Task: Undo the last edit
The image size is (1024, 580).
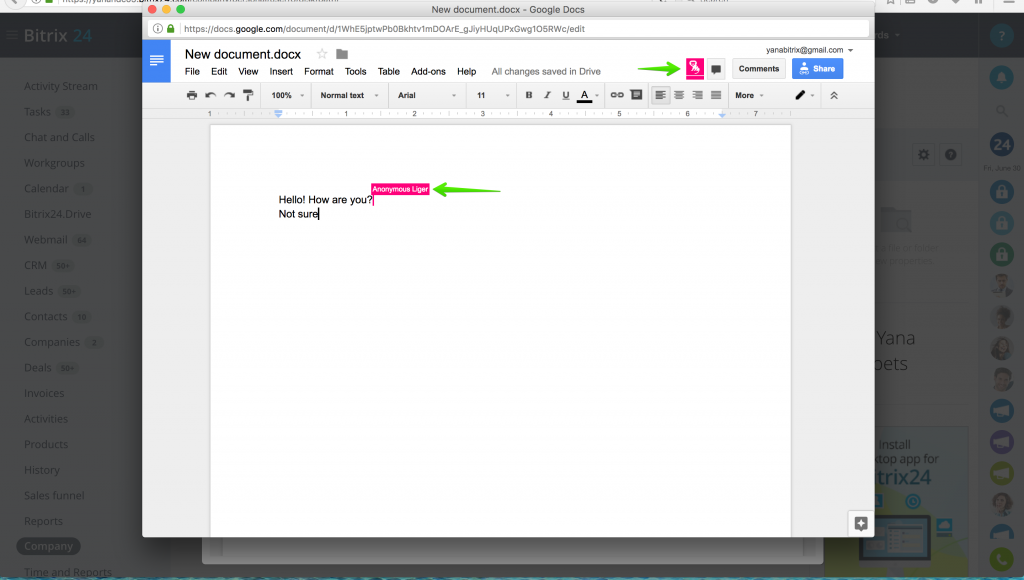Action: (x=210, y=95)
